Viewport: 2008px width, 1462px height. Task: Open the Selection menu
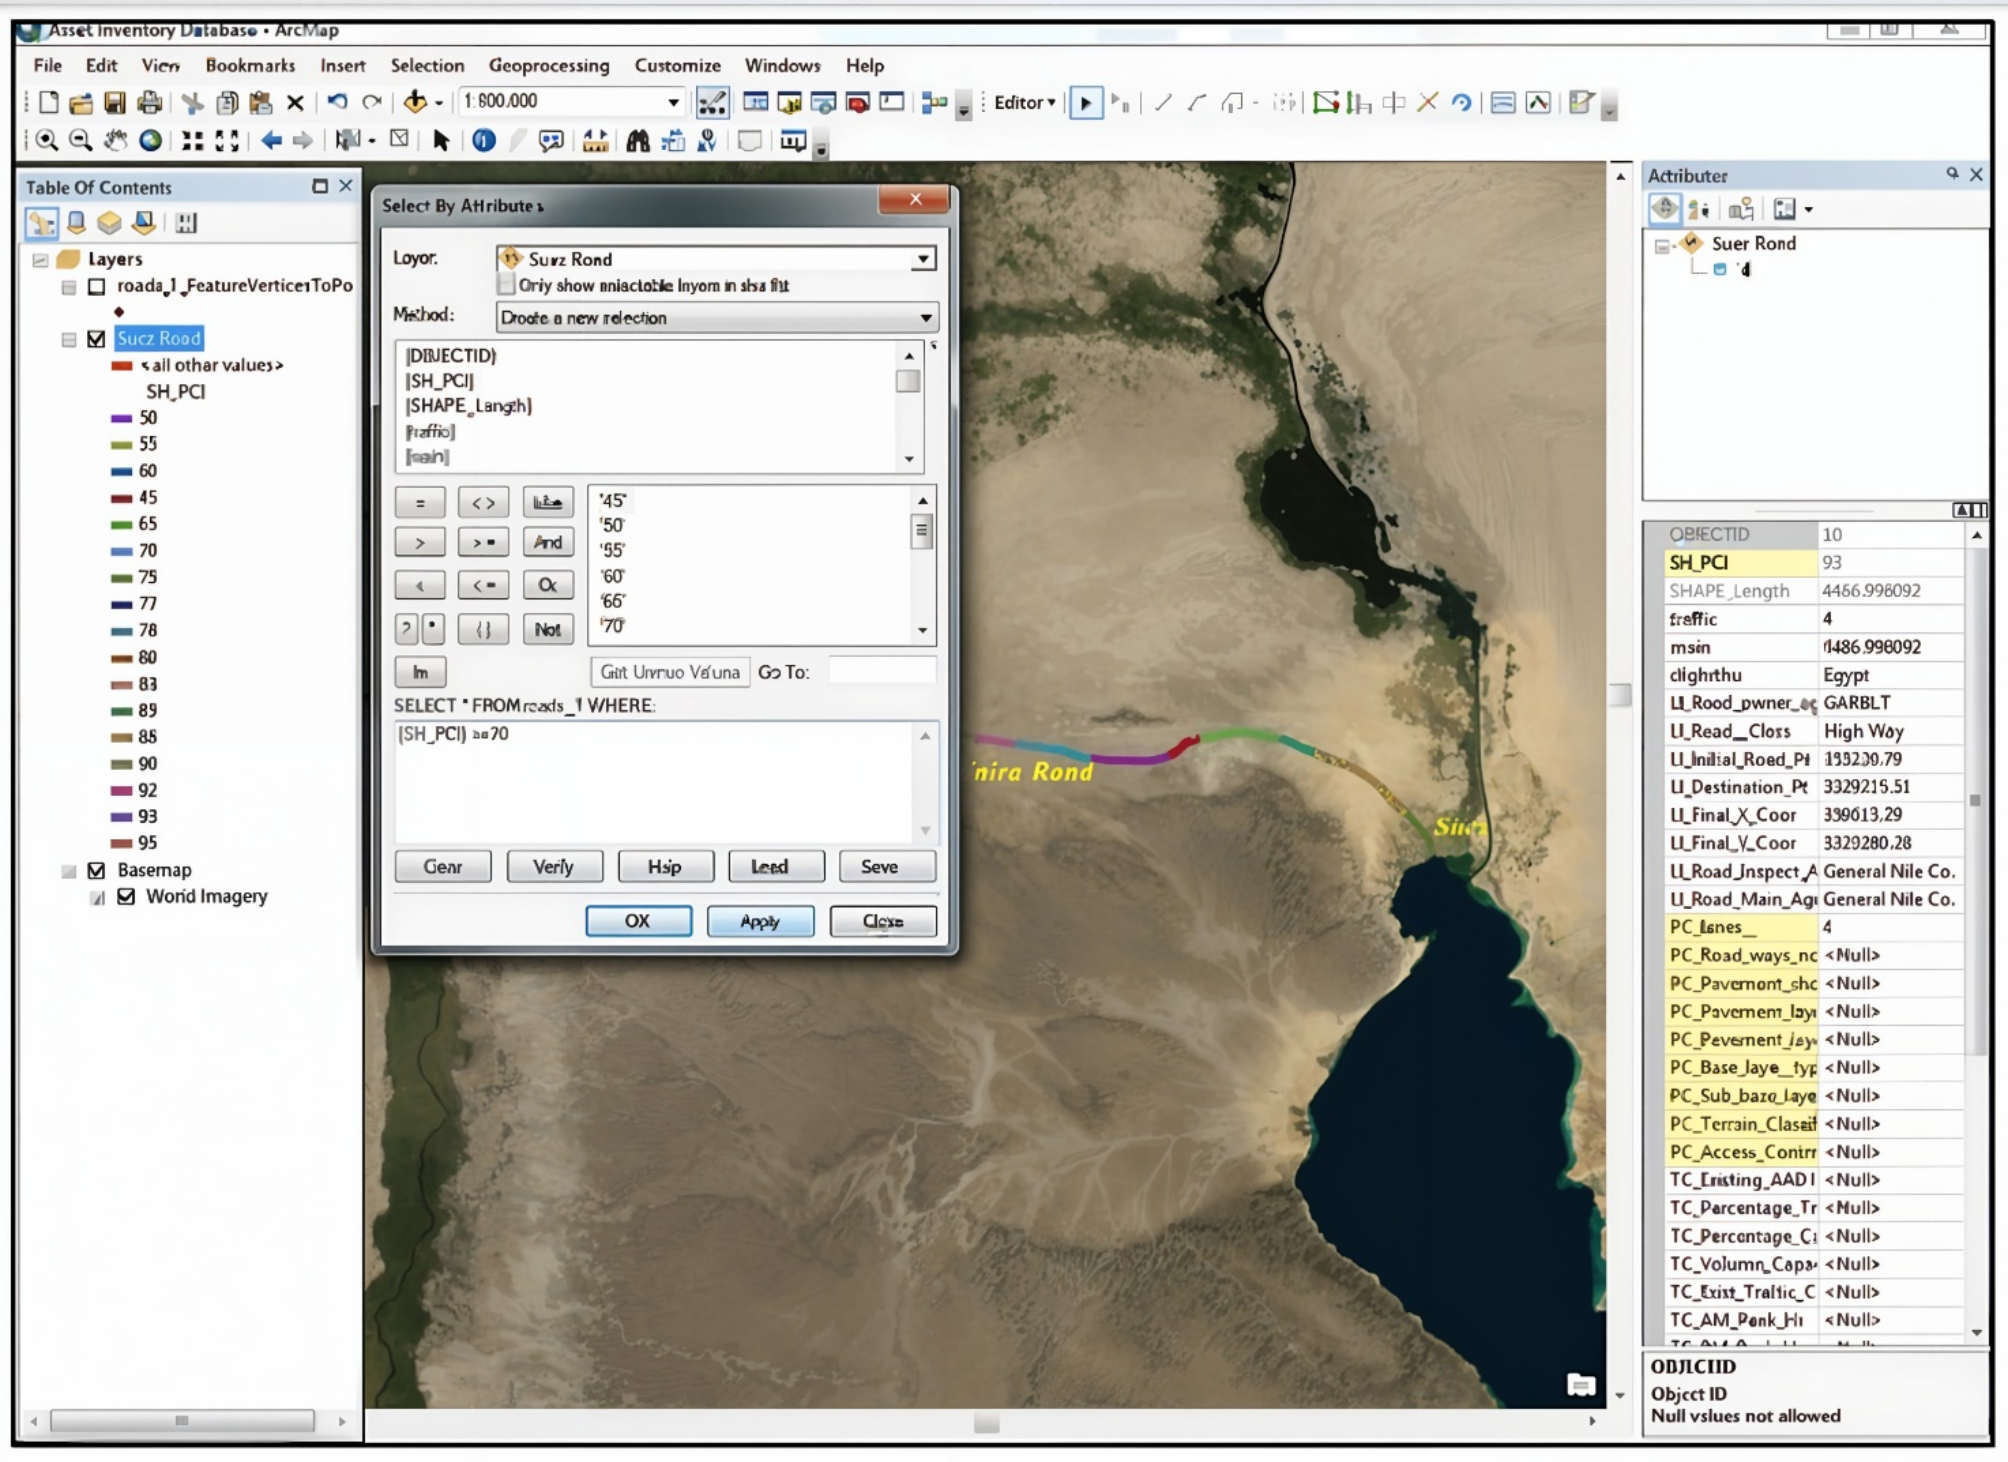tap(427, 66)
